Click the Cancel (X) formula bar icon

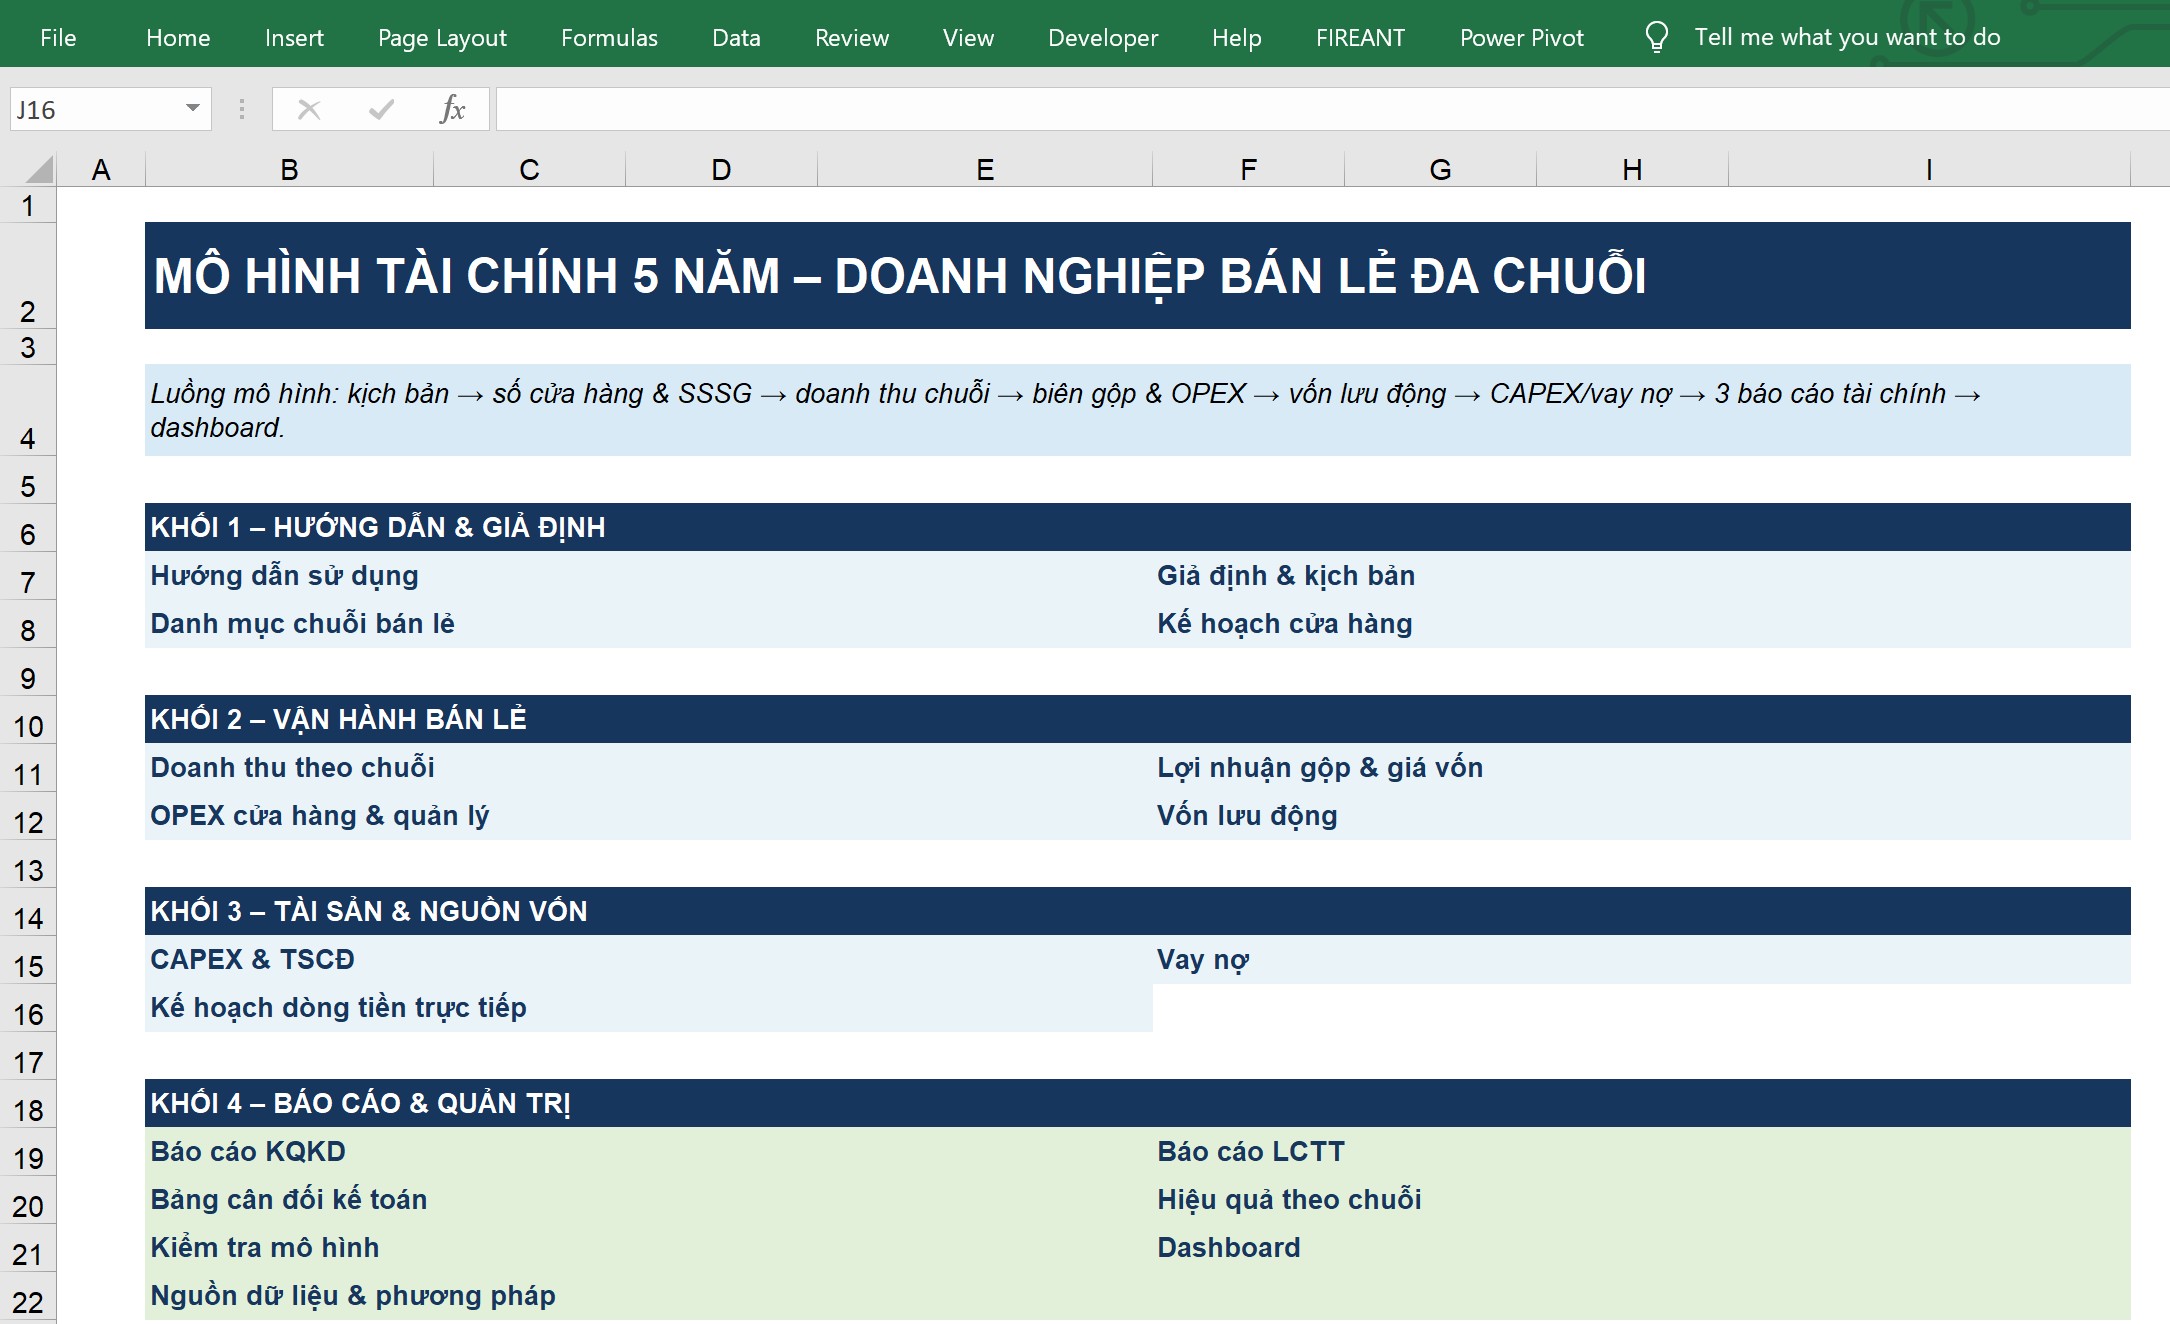click(x=309, y=109)
